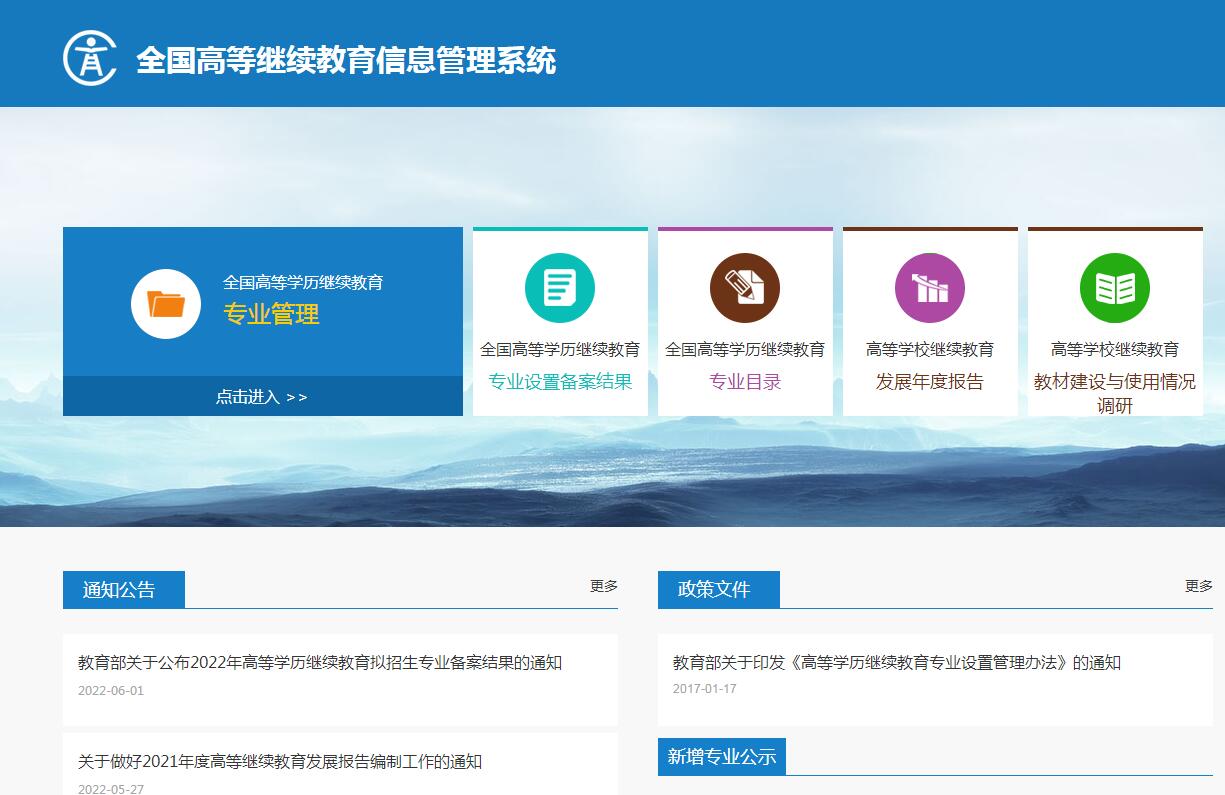The width and height of the screenshot is (1225, 795).
Task: Click the orange folder icon for 专业管理
Action: pos(166,304)
